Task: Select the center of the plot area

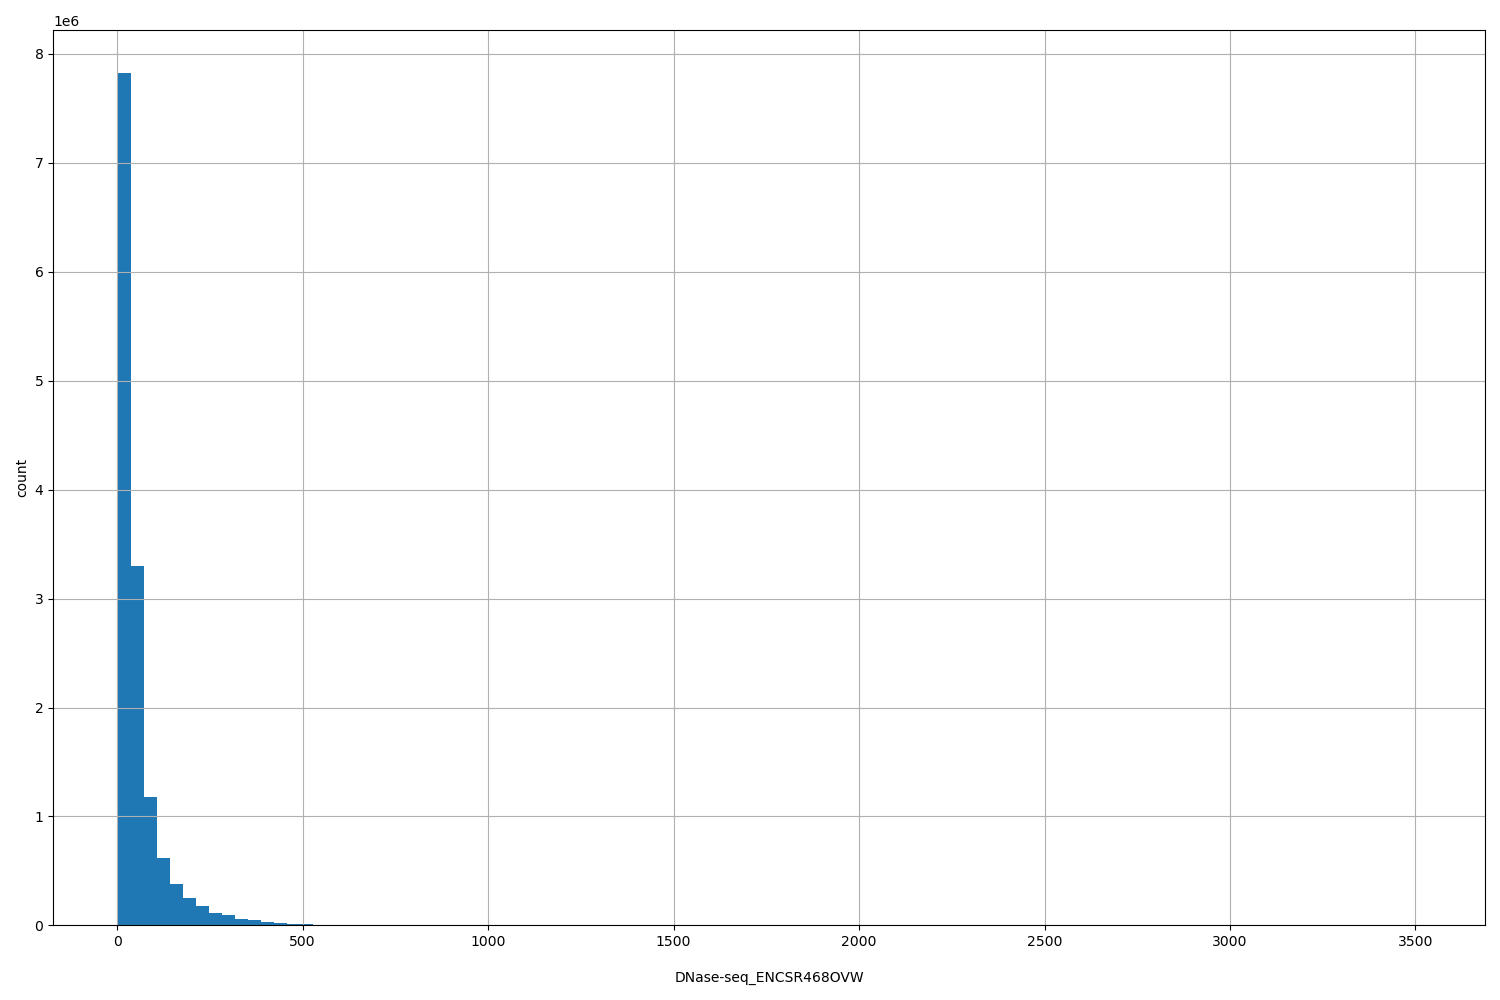Action: click(x=768, y=480)
